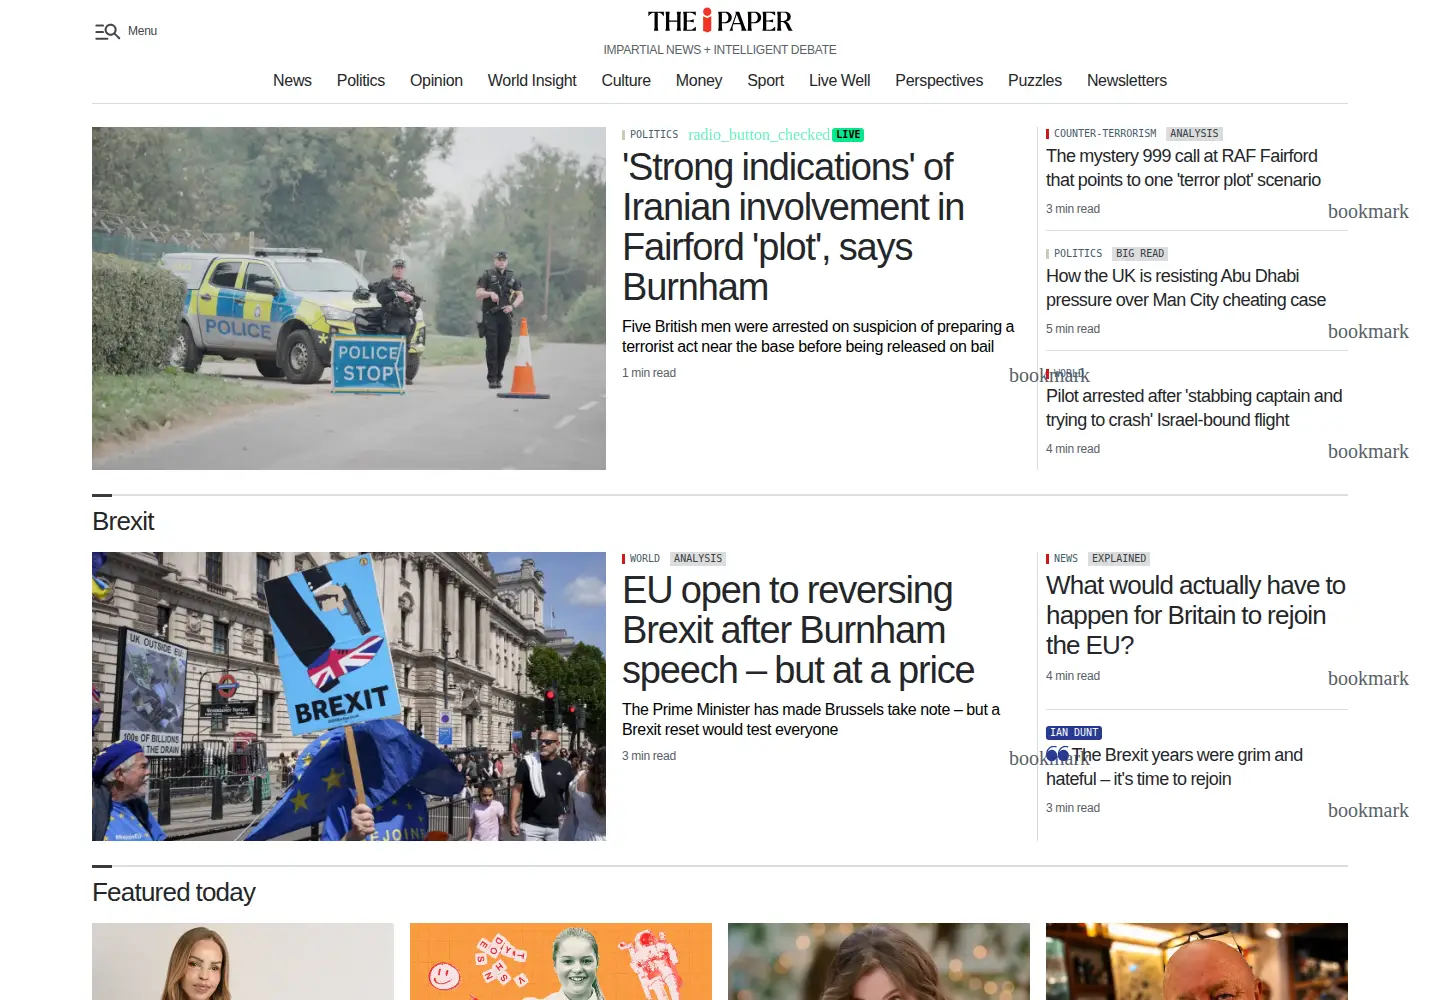Click the Ian Dunt author tag
Screen dimensions: 1440x1000
coord(1074,733)
